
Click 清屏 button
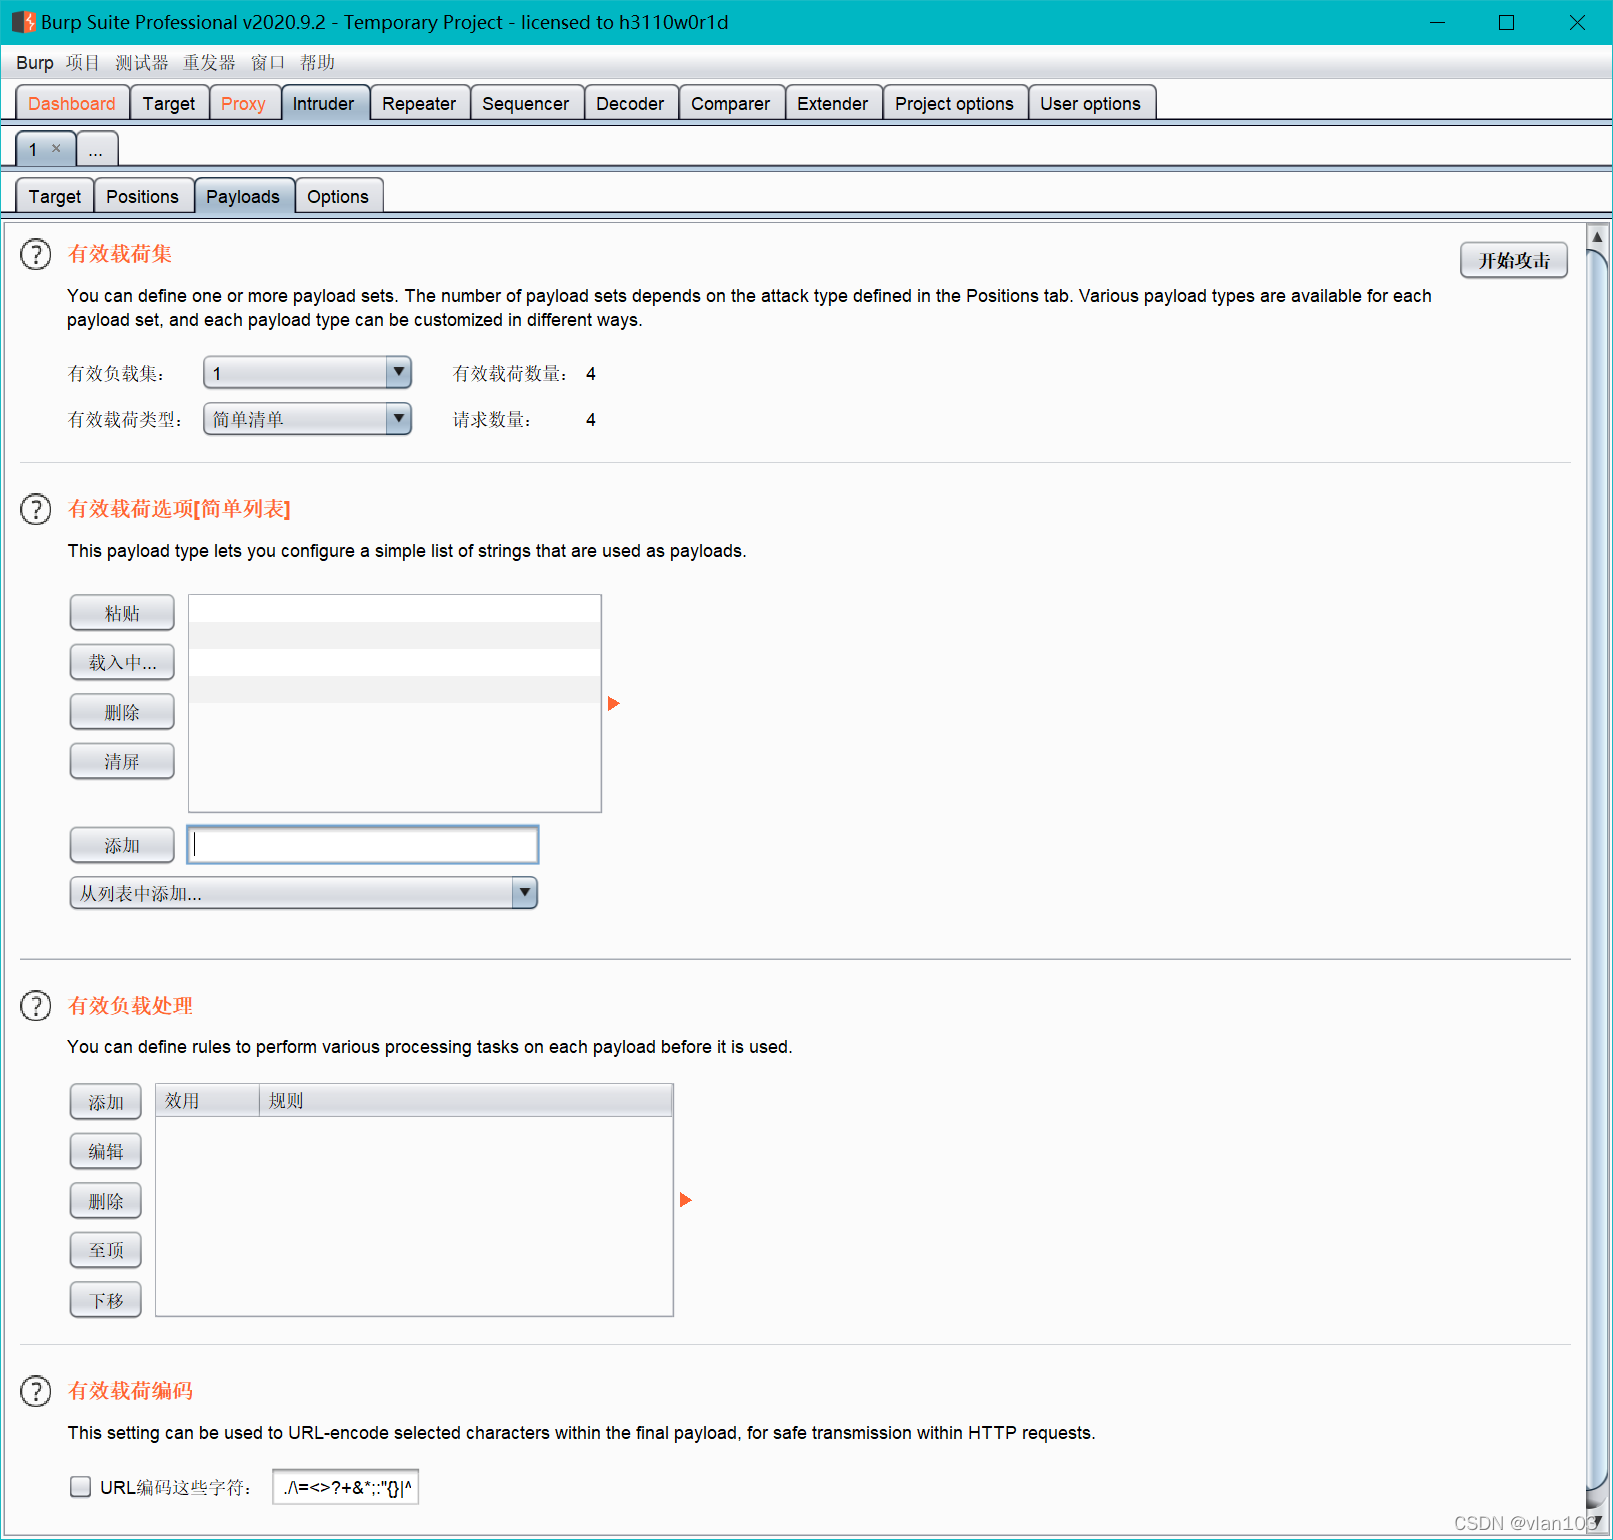coord(122,761)
